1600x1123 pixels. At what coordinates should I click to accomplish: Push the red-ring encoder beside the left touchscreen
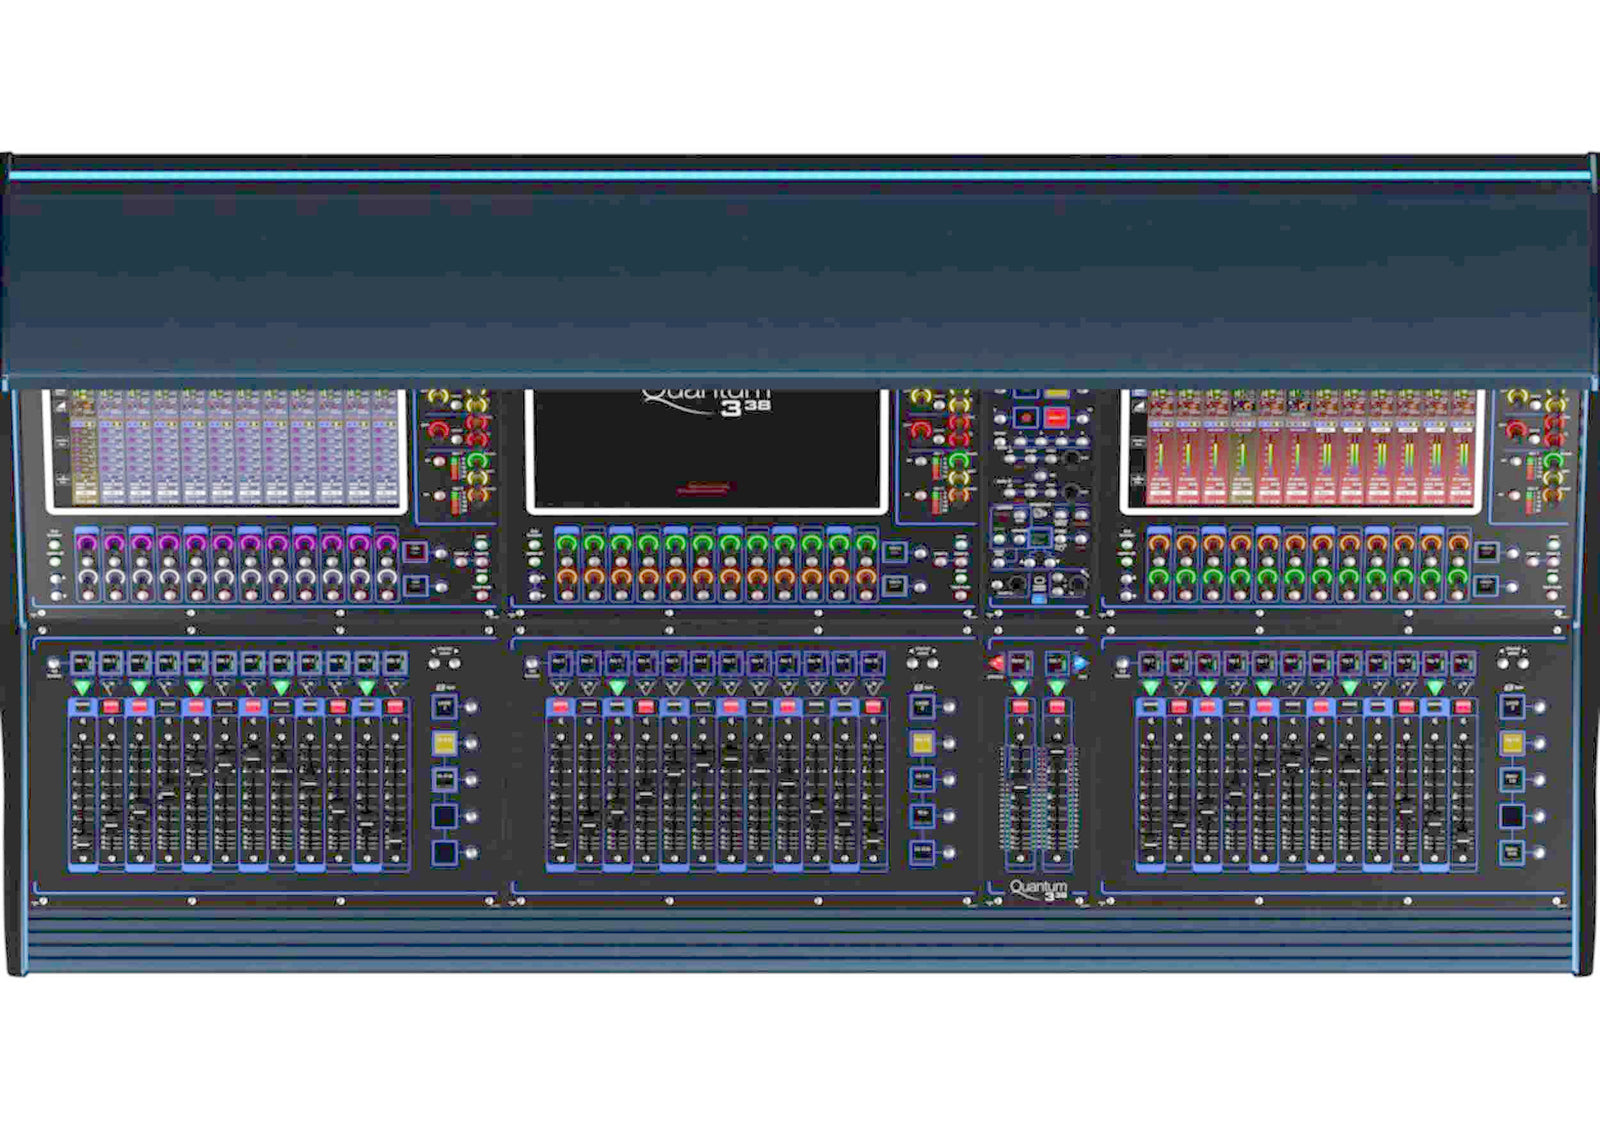[437, 430]
